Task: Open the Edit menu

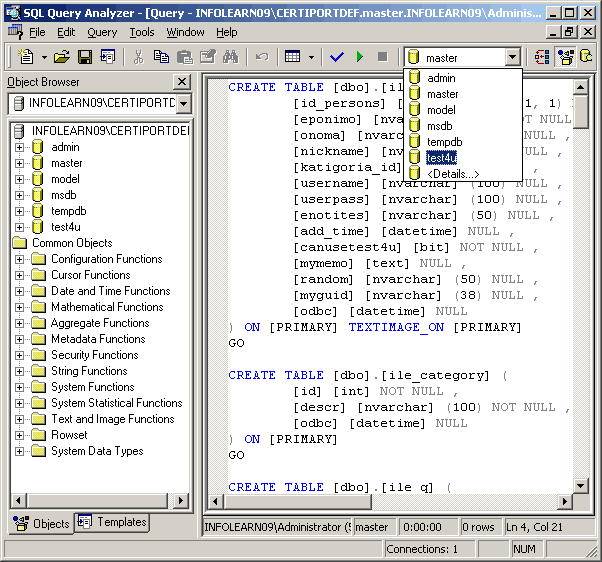Action: click(66, 32)
